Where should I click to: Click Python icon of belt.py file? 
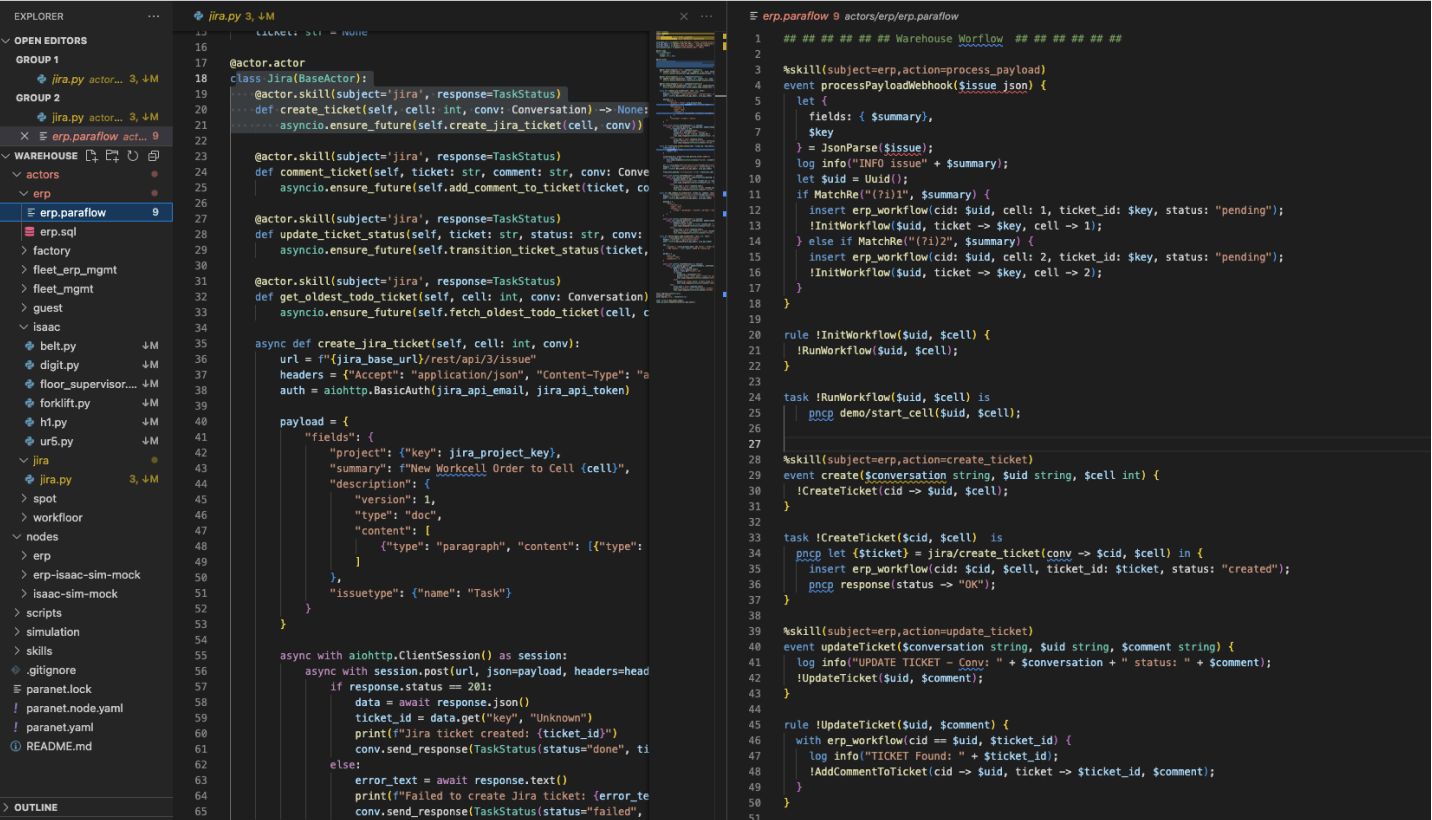click(30, 346)
